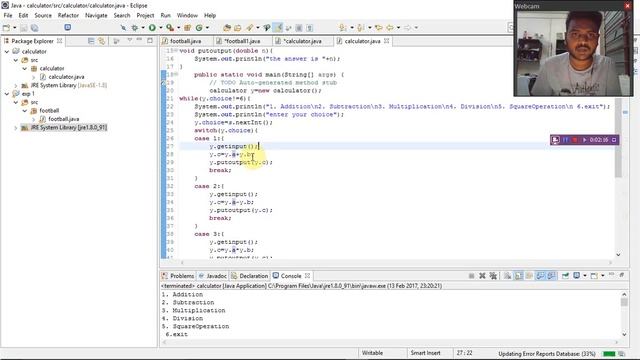Switch to *football1.java editor tab
The width and height of the screenshot is (640, 360).
(x=242, y=41)
